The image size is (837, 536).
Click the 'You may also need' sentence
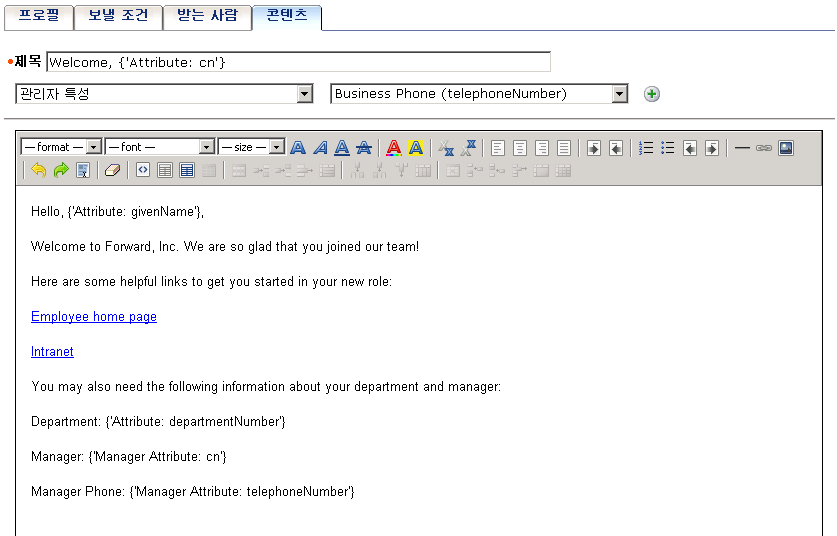tap(266, 387)
